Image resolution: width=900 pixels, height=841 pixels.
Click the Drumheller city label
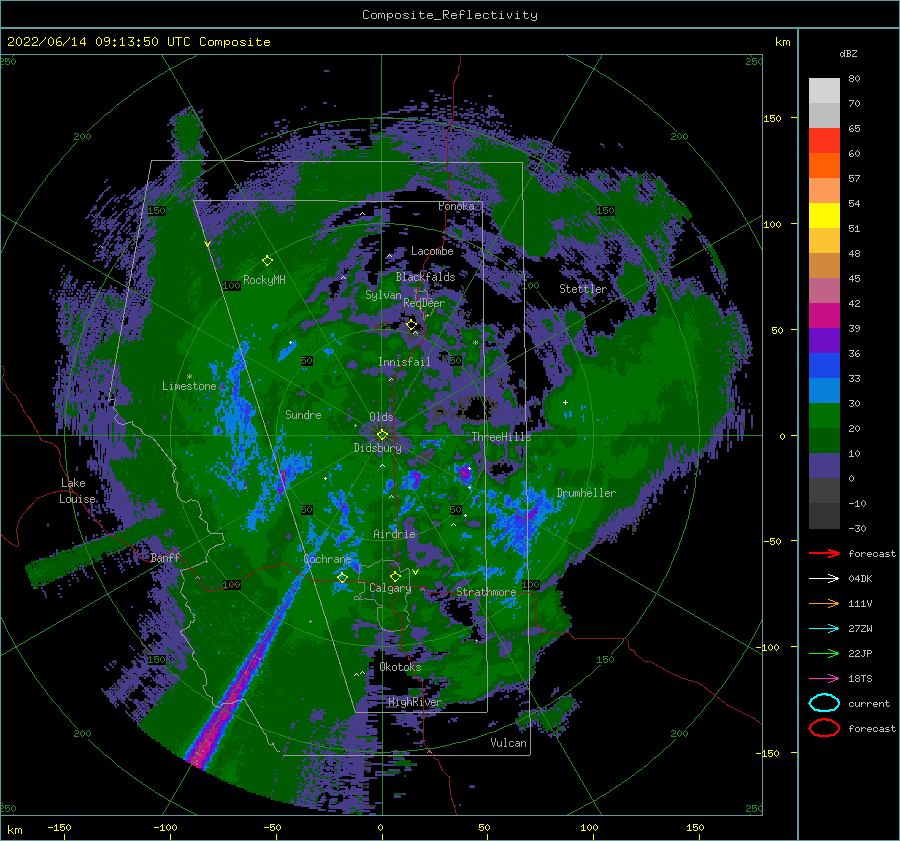pos(586,493)
